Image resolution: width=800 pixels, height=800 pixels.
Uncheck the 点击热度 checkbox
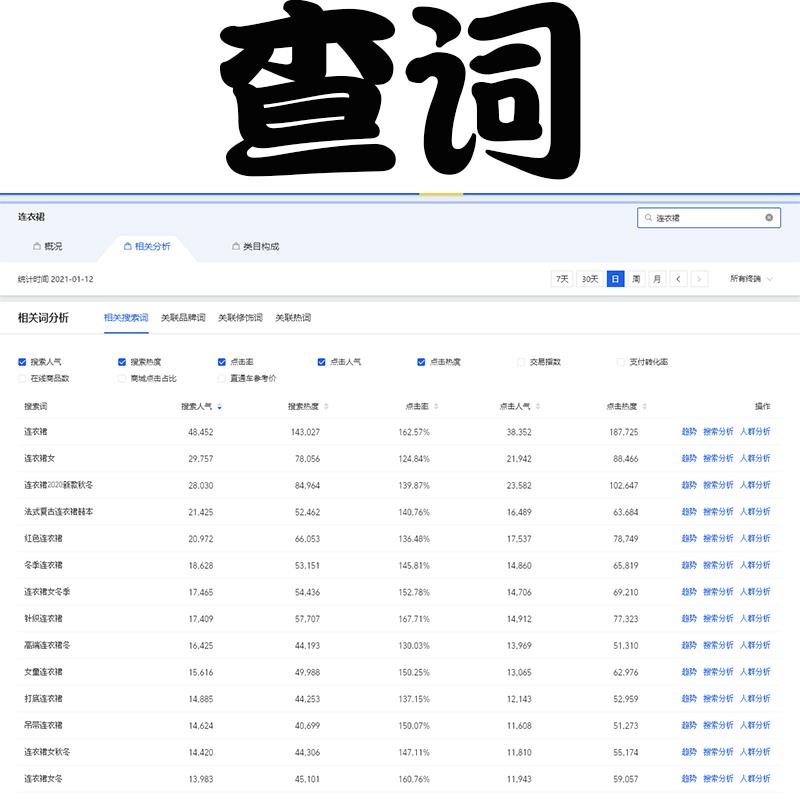pyautogui.click(x=421, y=362)
